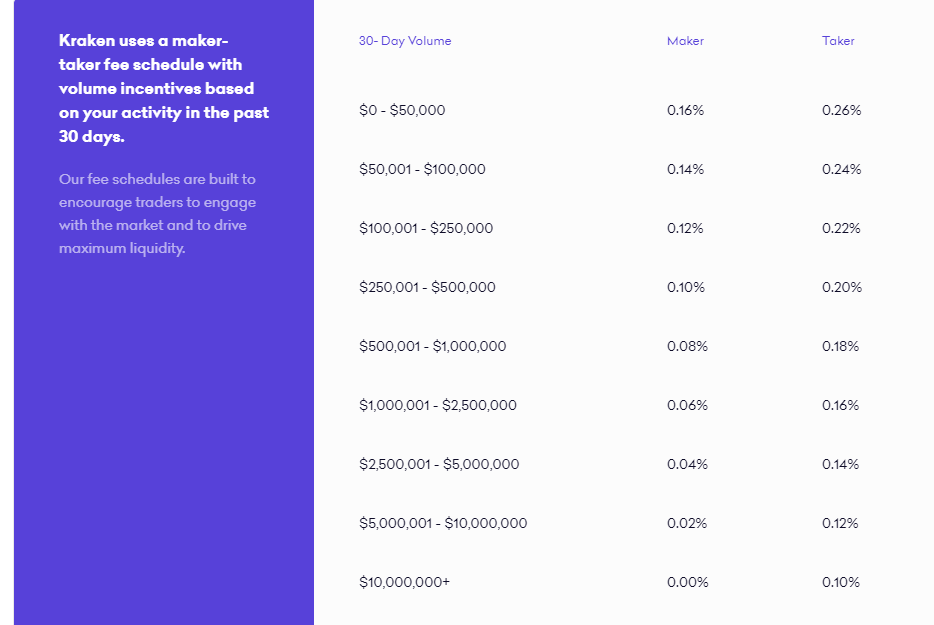Click the 0.26% taker fee value
The height and width of the screenshot is (625, 934).
click(842, 110)
